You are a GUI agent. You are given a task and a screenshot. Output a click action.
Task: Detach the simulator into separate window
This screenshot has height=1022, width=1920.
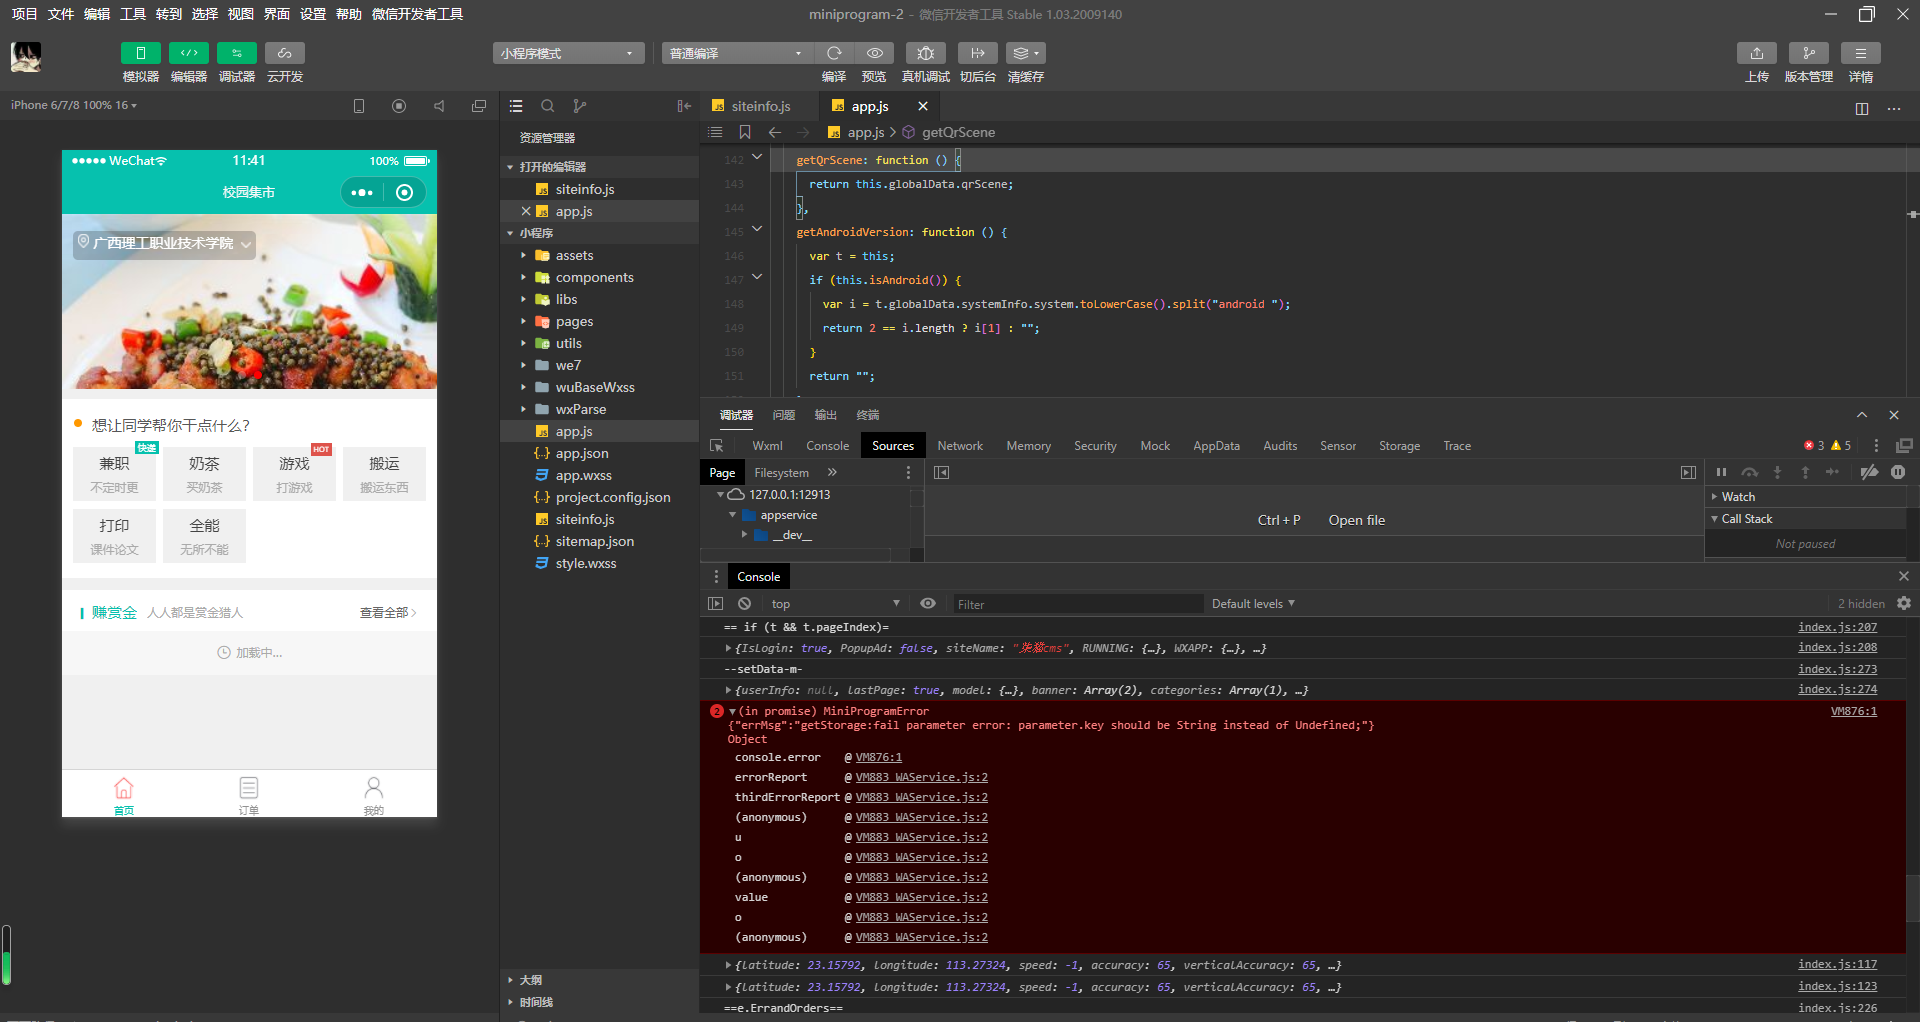[x=479, y=106]
